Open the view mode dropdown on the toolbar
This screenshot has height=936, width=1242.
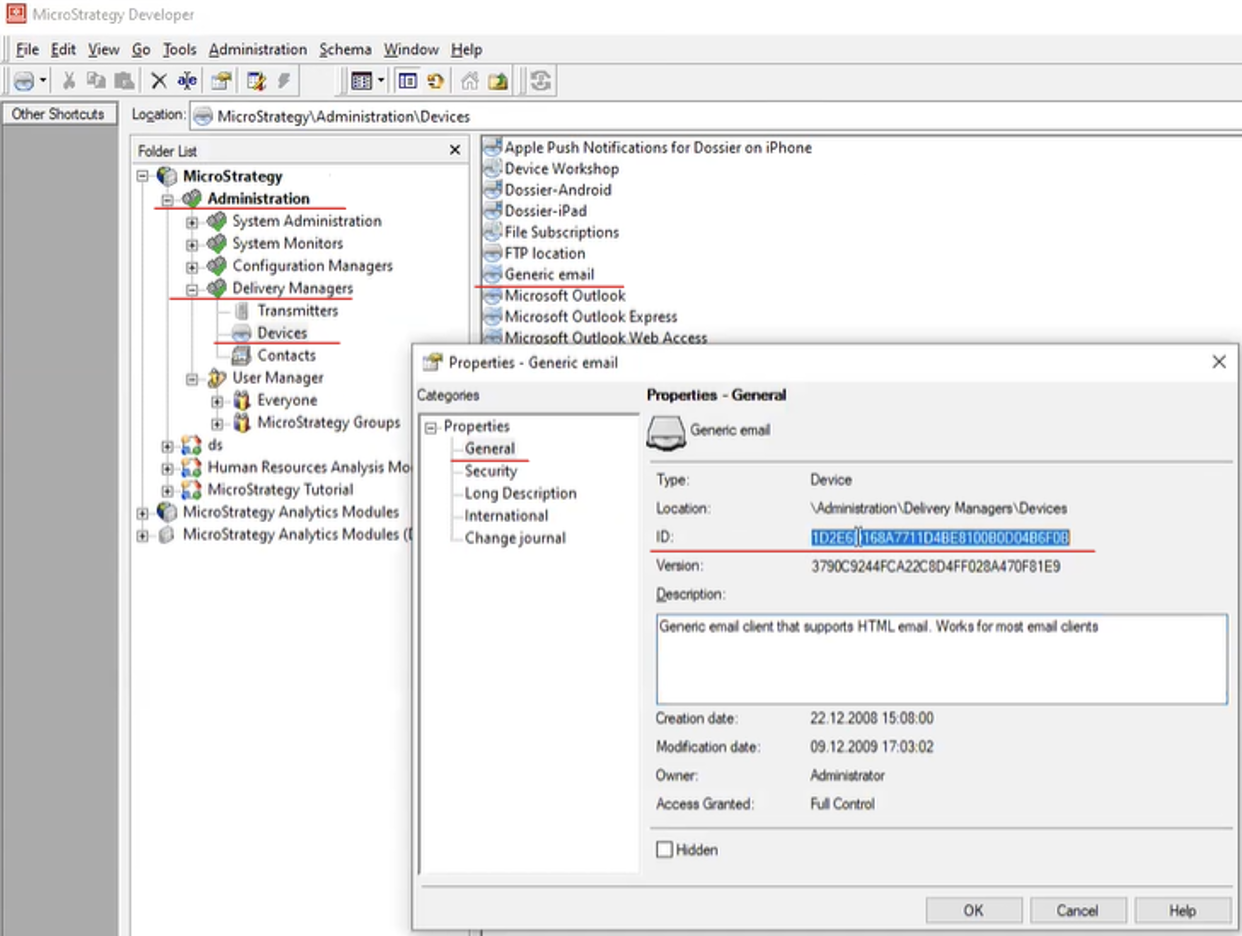coord(380,81)
